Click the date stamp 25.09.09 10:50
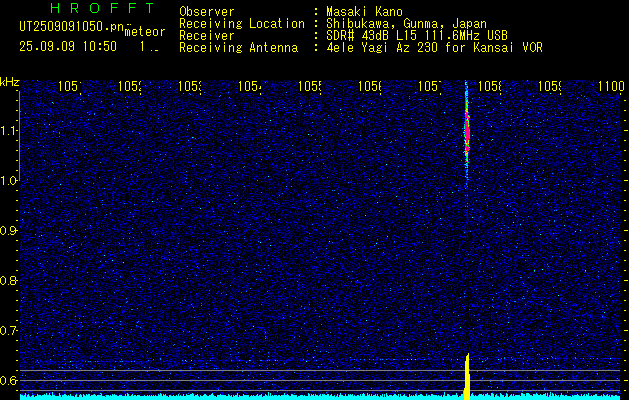Image resolution: width=629 pixels, height=400 pixels. click(x=68, y=46)
